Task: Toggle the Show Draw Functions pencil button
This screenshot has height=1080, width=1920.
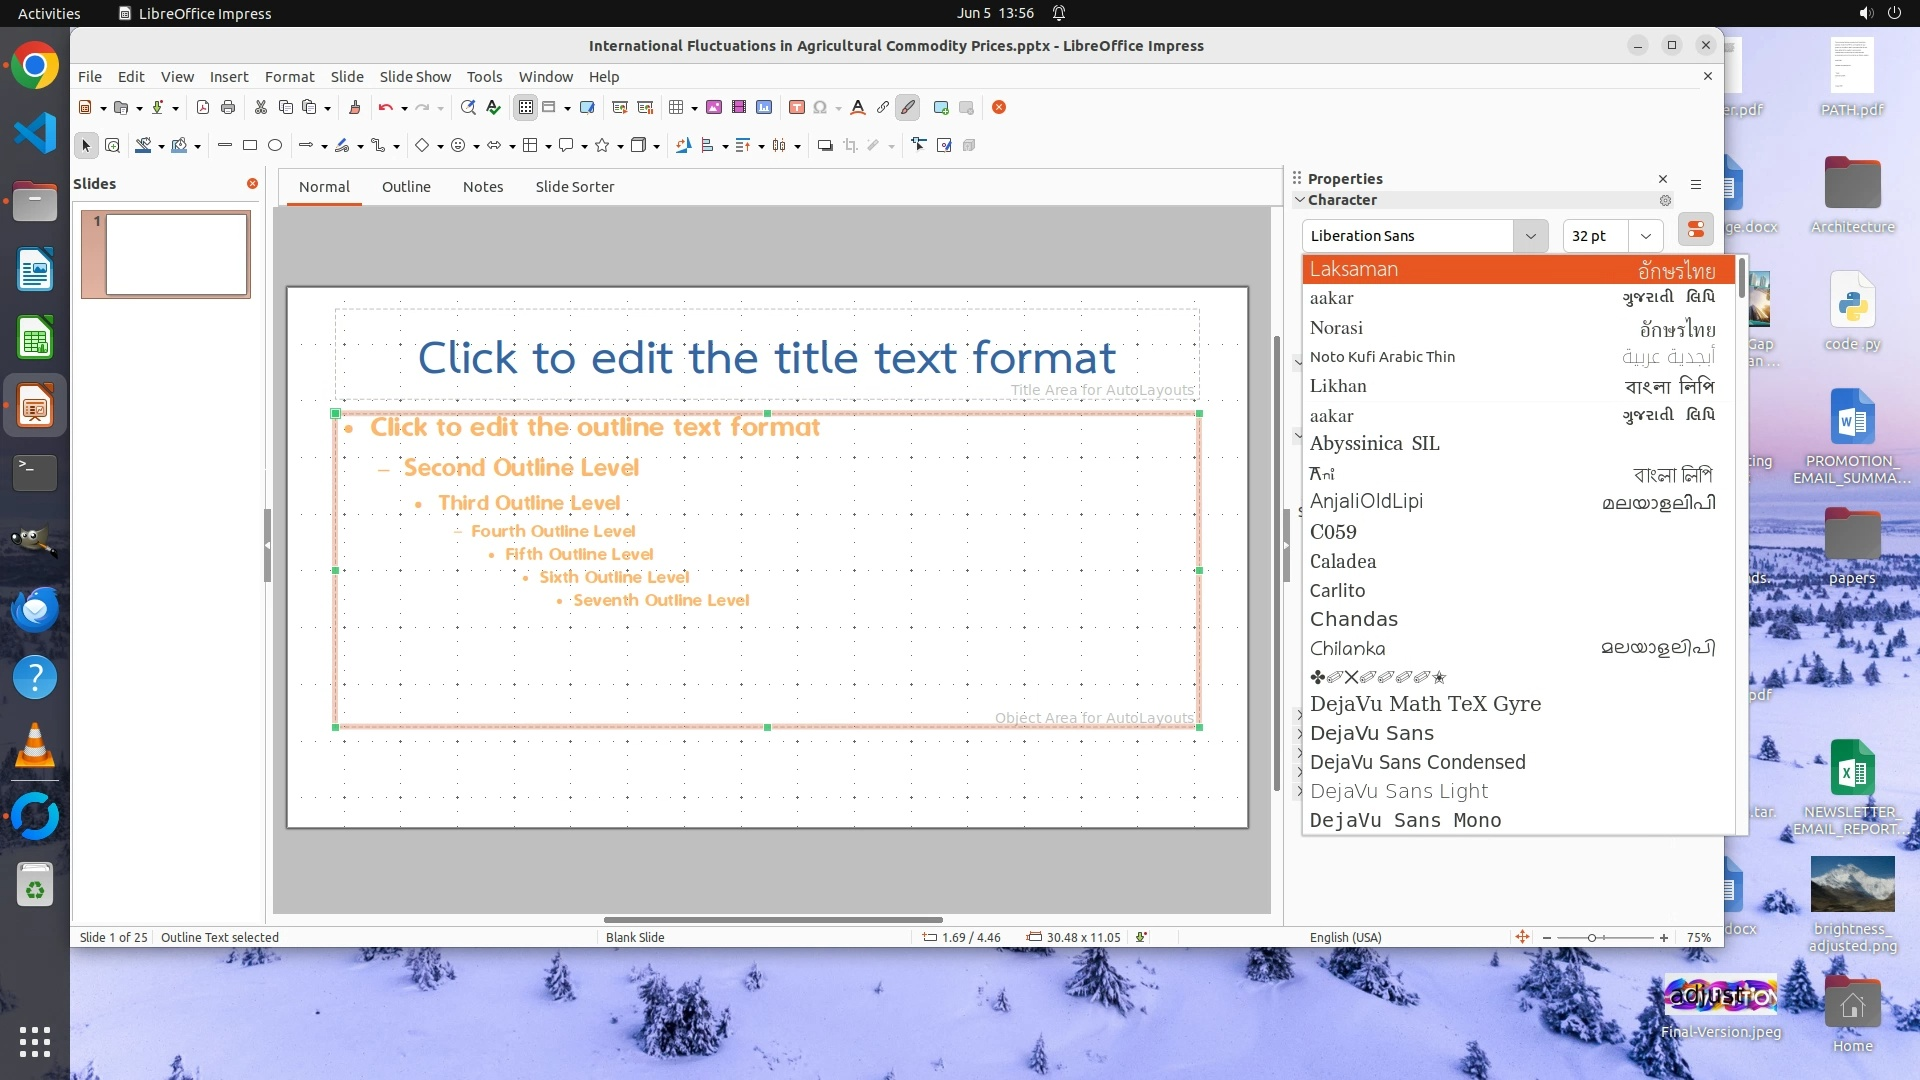Action: pos(908,107)
